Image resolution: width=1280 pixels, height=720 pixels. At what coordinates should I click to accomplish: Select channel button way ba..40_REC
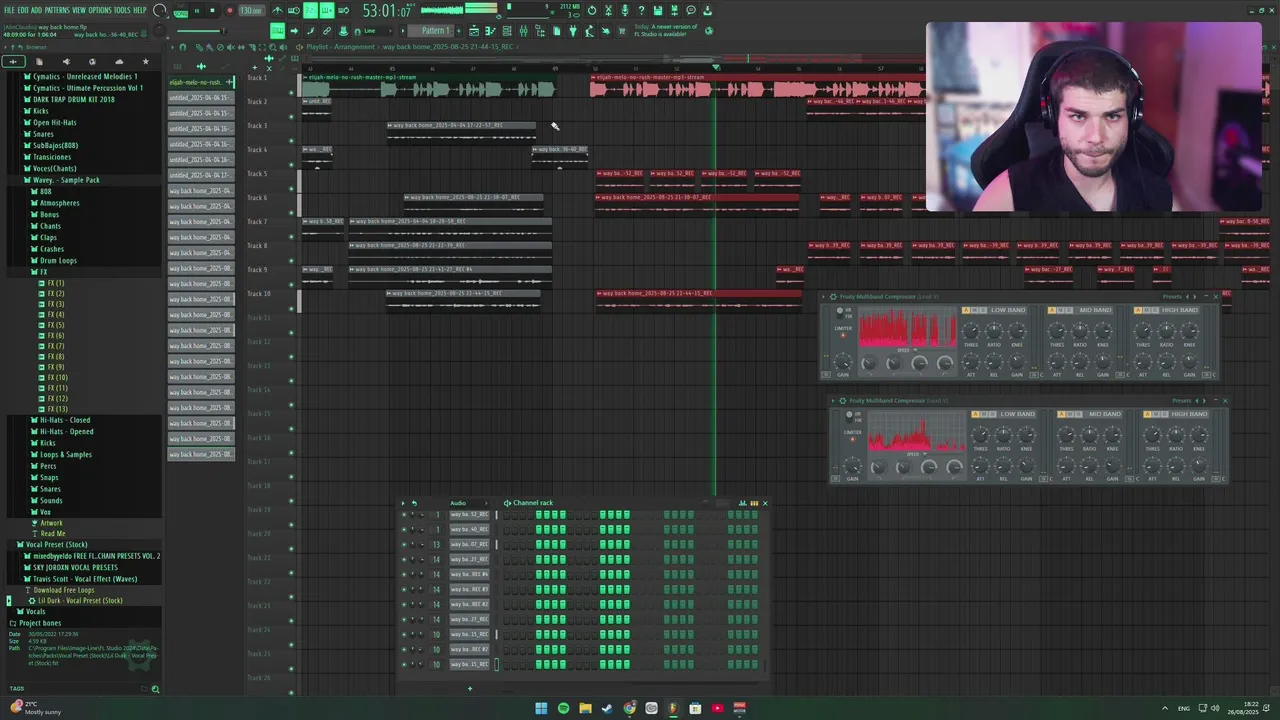click(470, 529)
